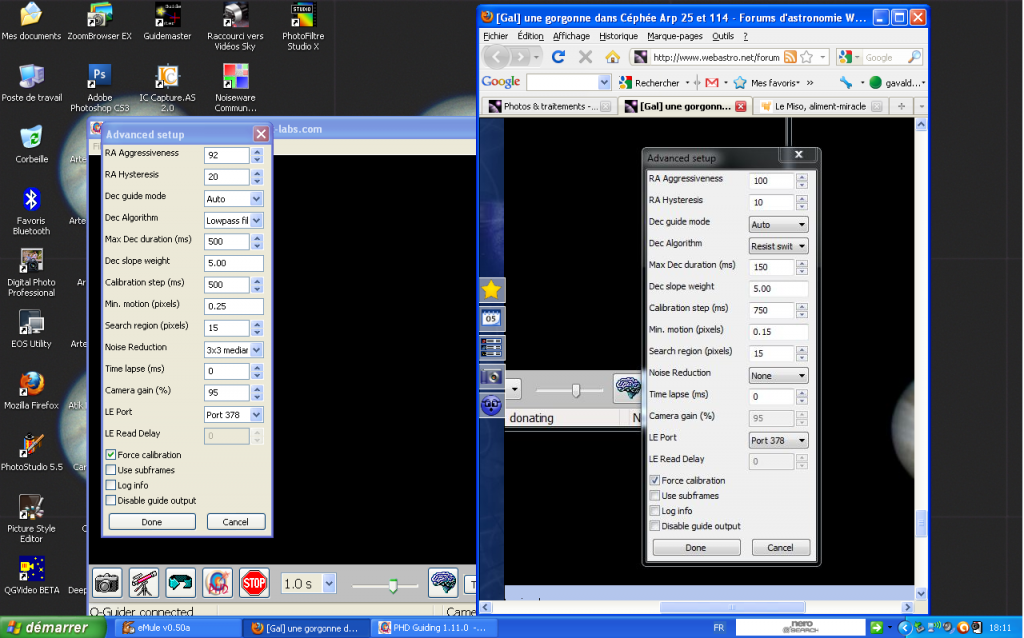The image size is (1024, 638).
Task: Open exposure time dropdown showing 1.0 s
Action: 328,583
